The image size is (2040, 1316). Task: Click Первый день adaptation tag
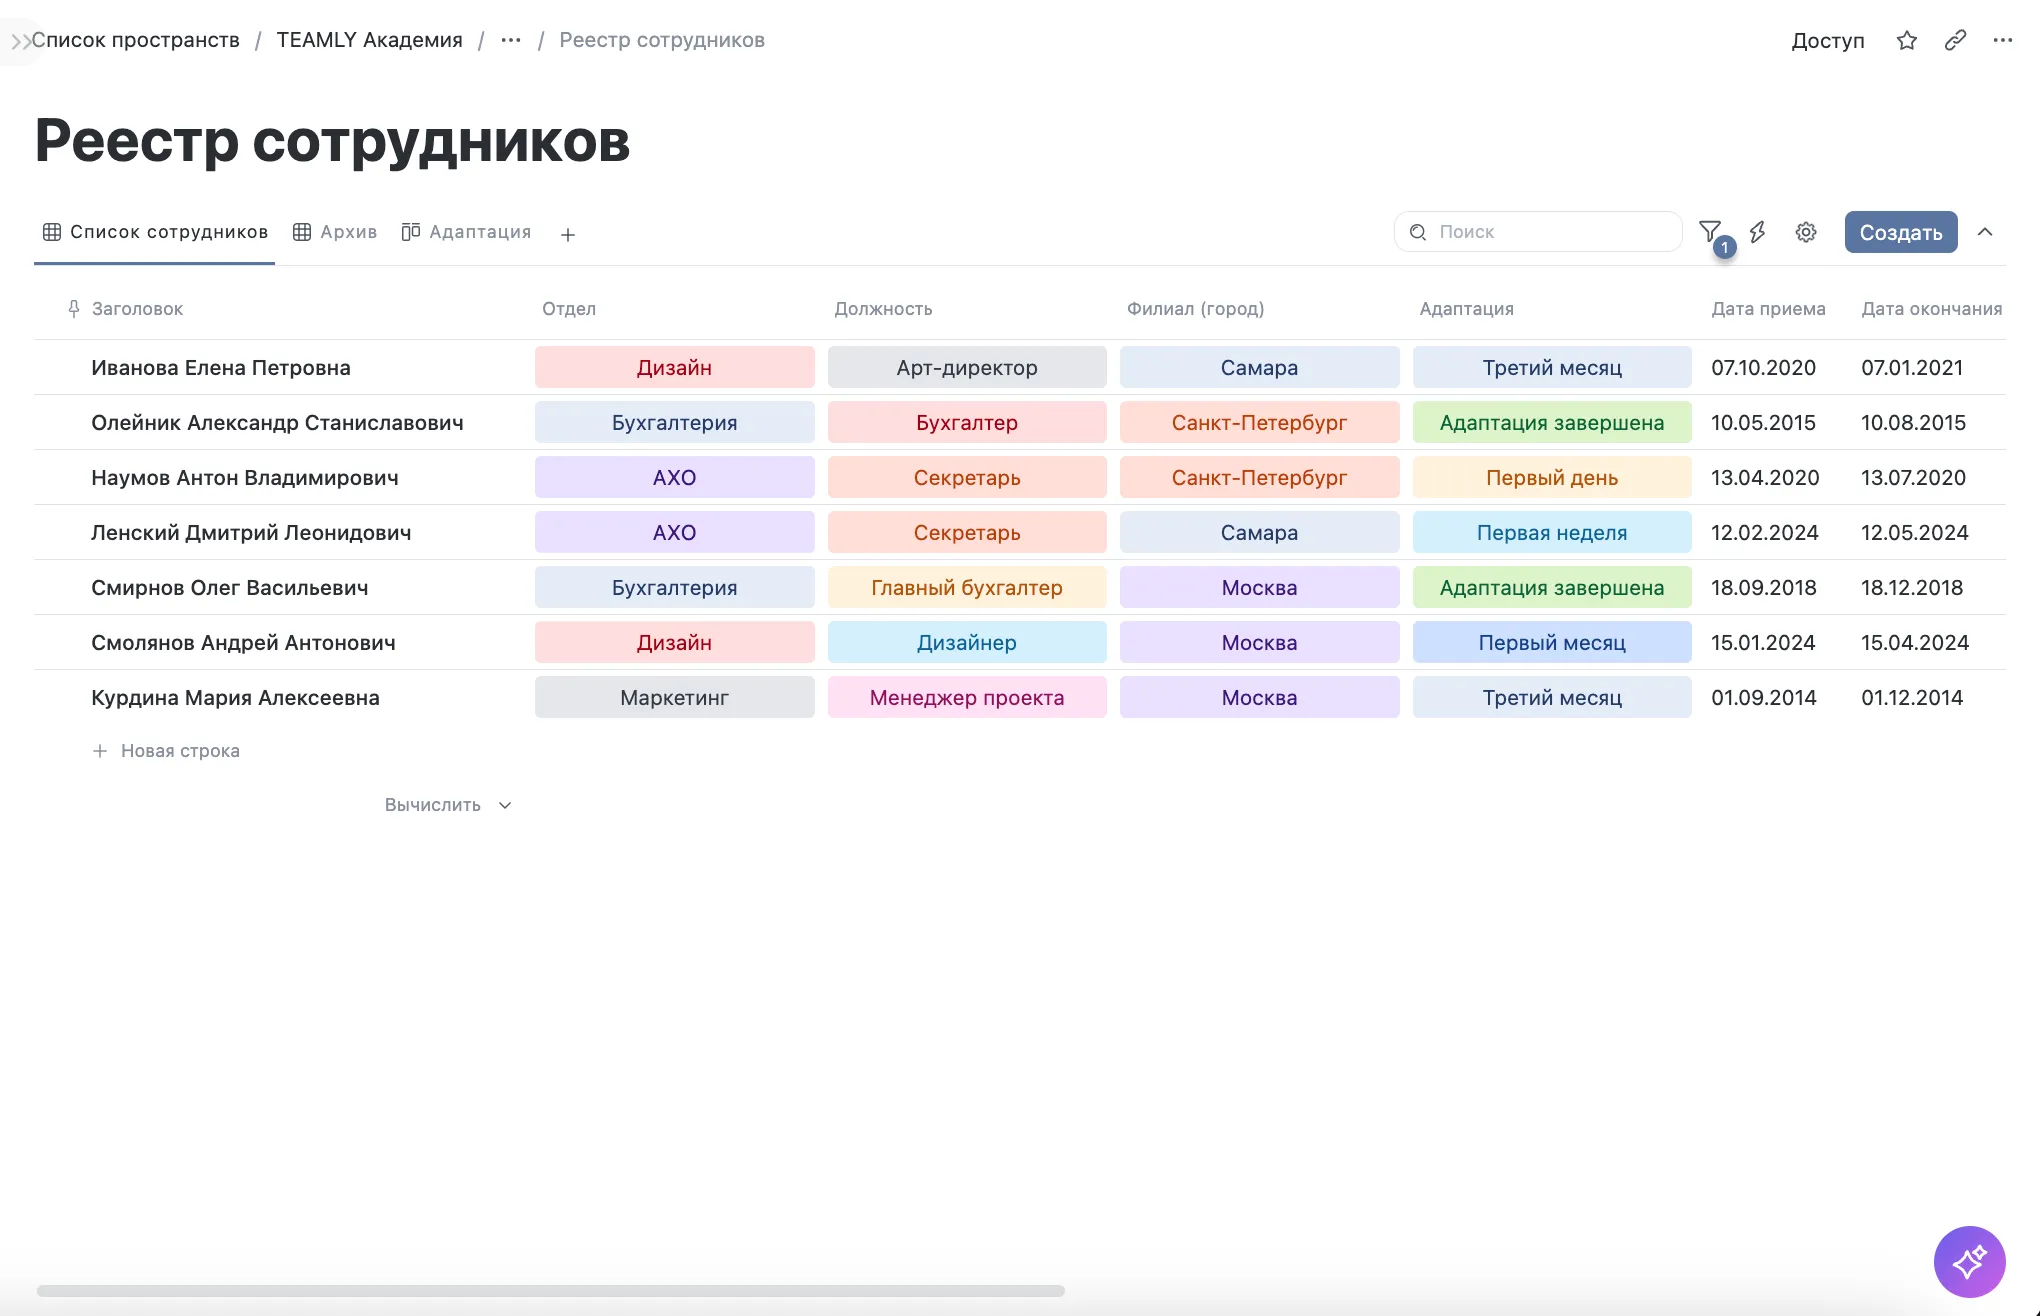[x=1552, y=478]
